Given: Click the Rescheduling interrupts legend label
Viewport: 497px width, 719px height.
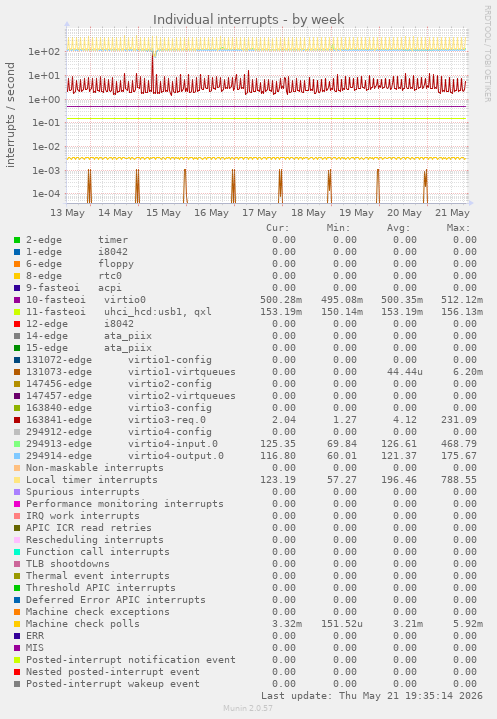Looking at the screenshot, I should pos(94,540).
